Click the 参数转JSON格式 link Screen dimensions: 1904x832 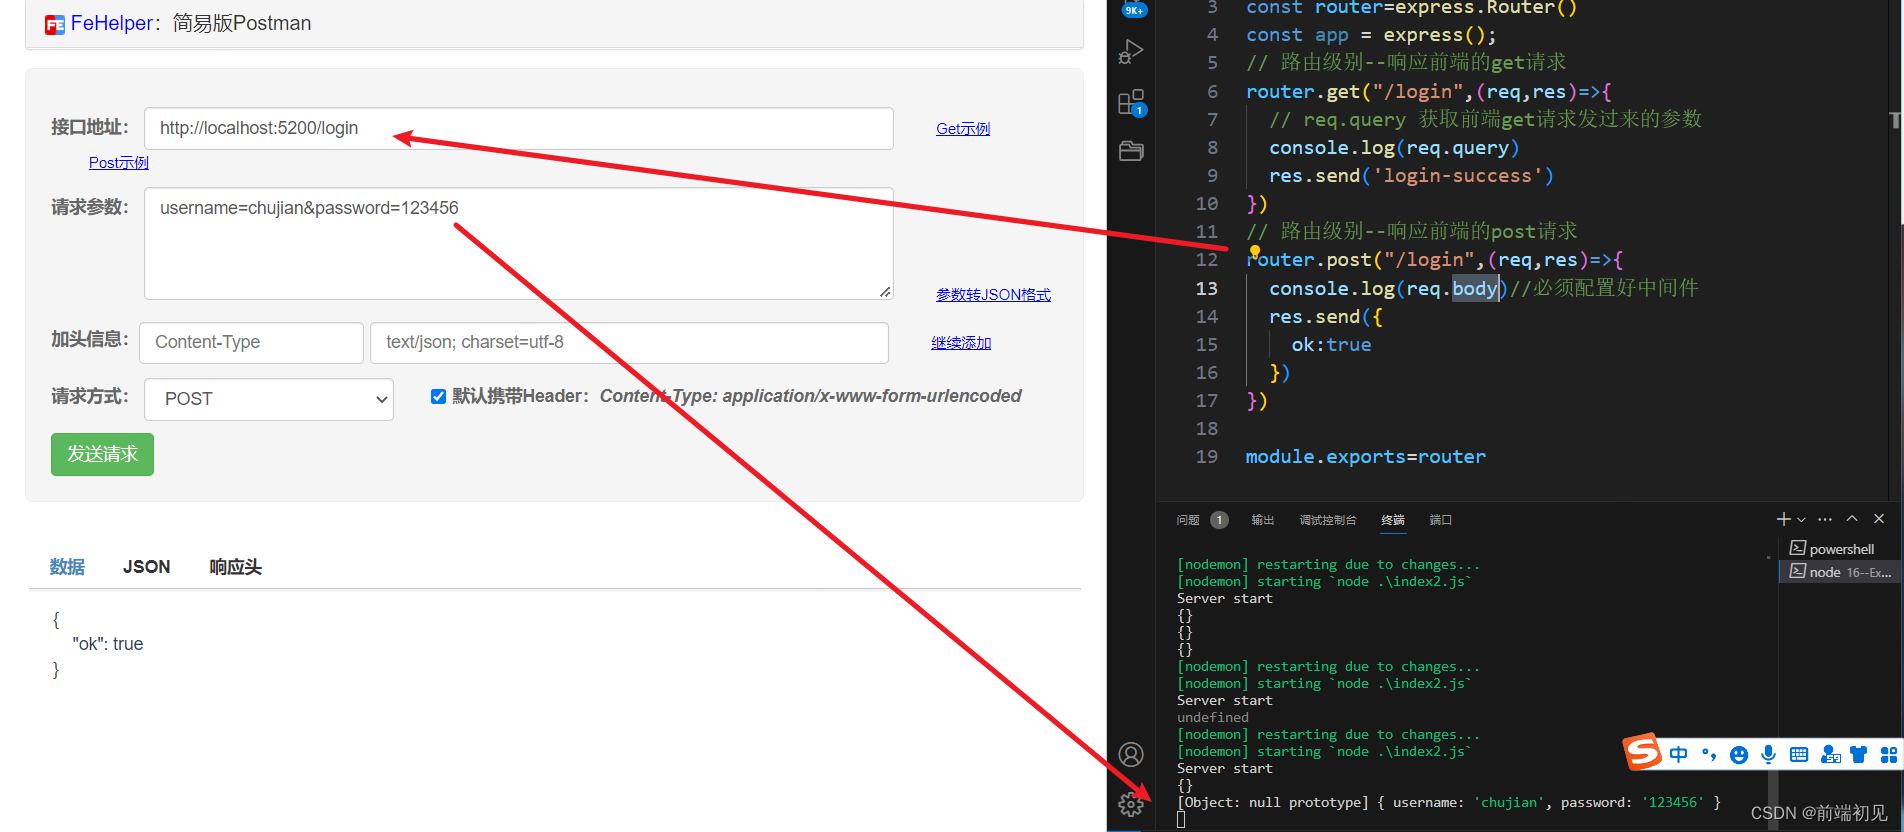coord(993,294)
